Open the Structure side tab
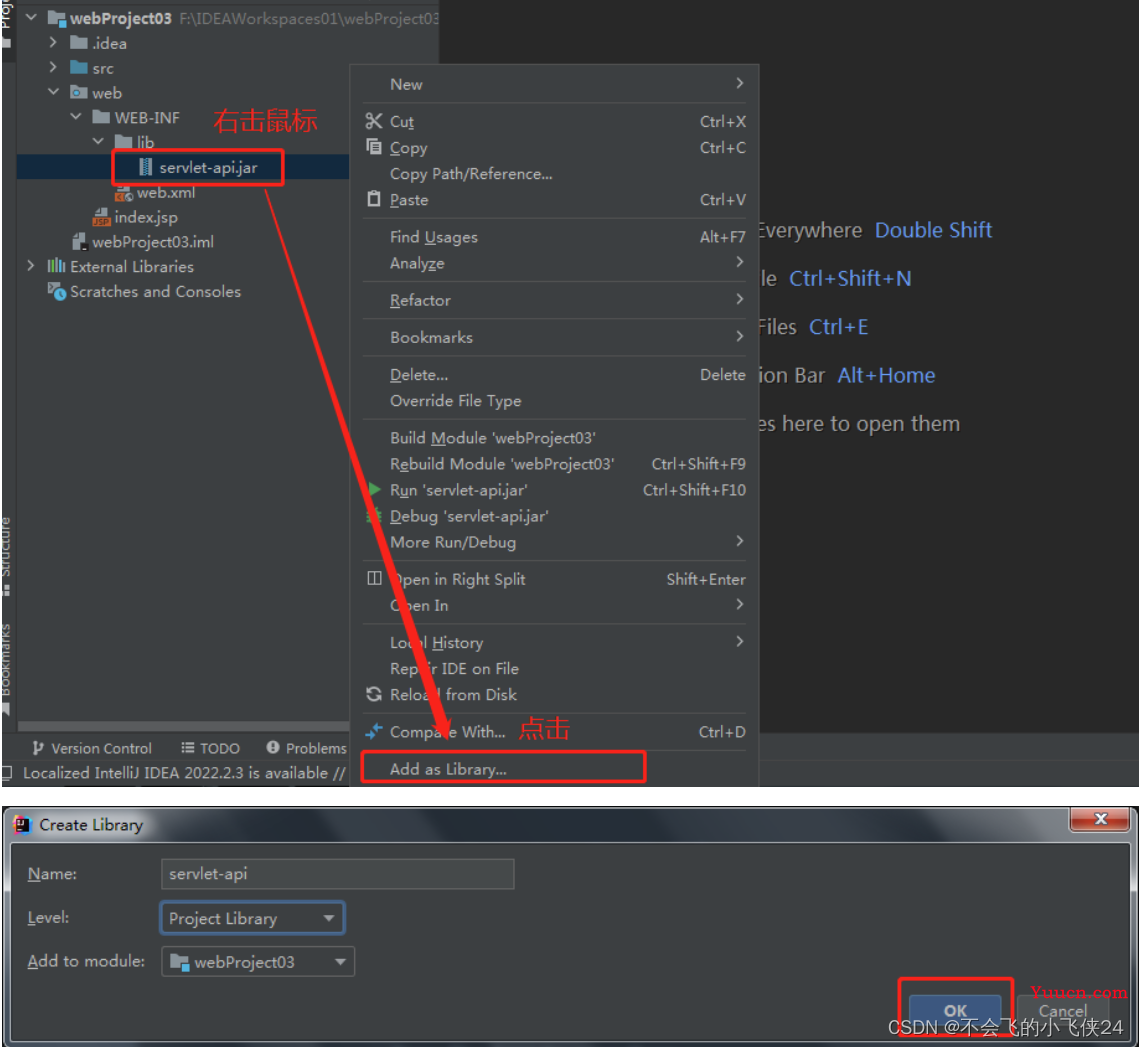The image size is (1140, 1047). tap(7, 556)
